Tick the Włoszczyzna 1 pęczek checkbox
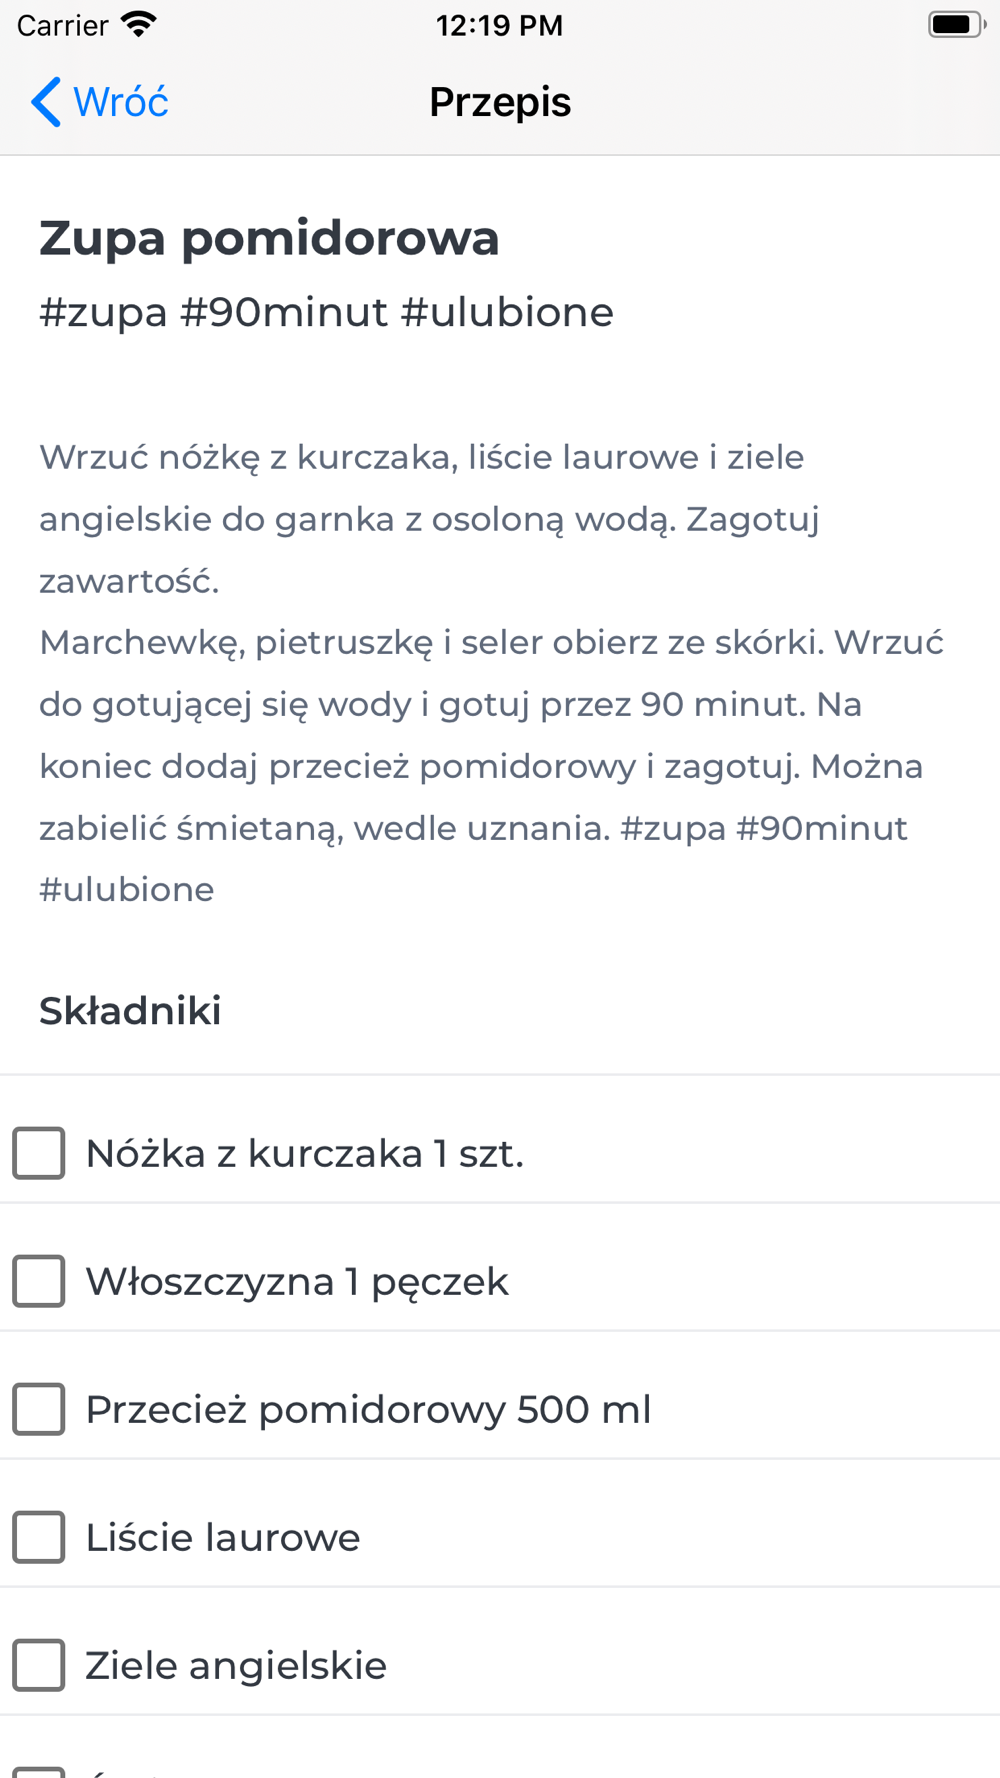Image resolution: width=1000 pixels, height=1778 pixels. click(39, 1281)
